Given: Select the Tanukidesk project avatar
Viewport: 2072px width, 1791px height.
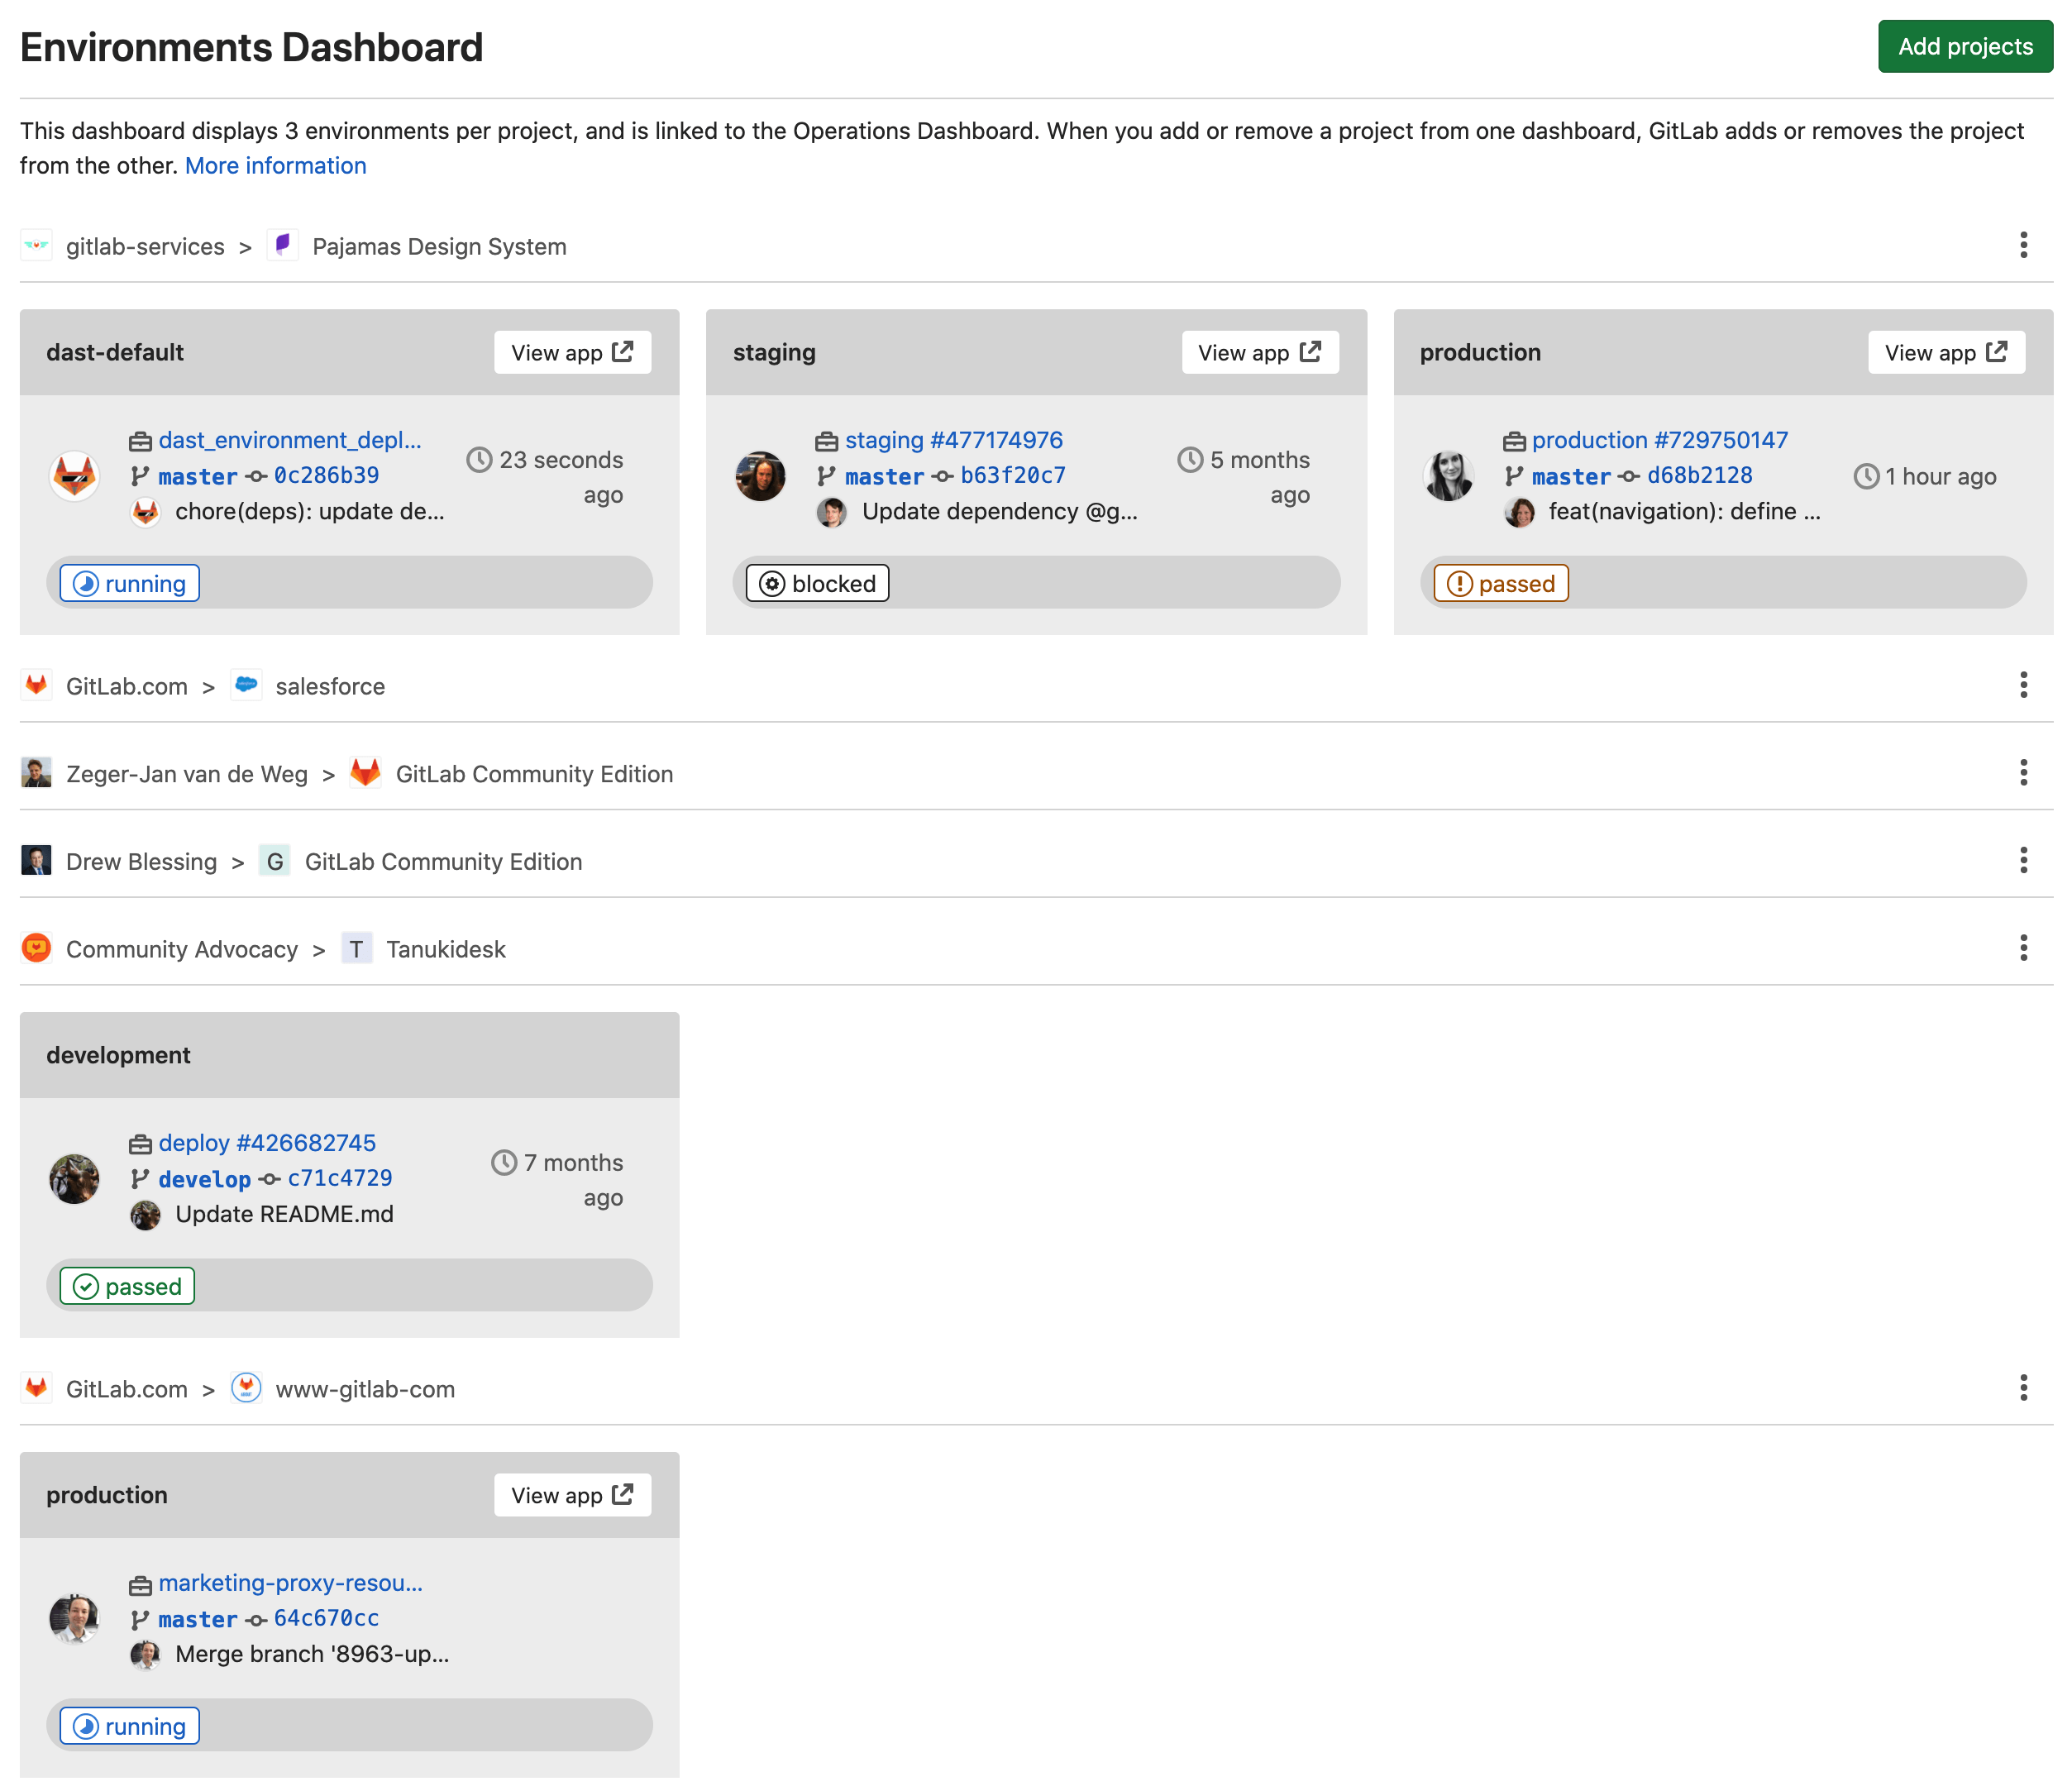Looking at the screenshot, I should pyautogui.click(x=356, y=948).
